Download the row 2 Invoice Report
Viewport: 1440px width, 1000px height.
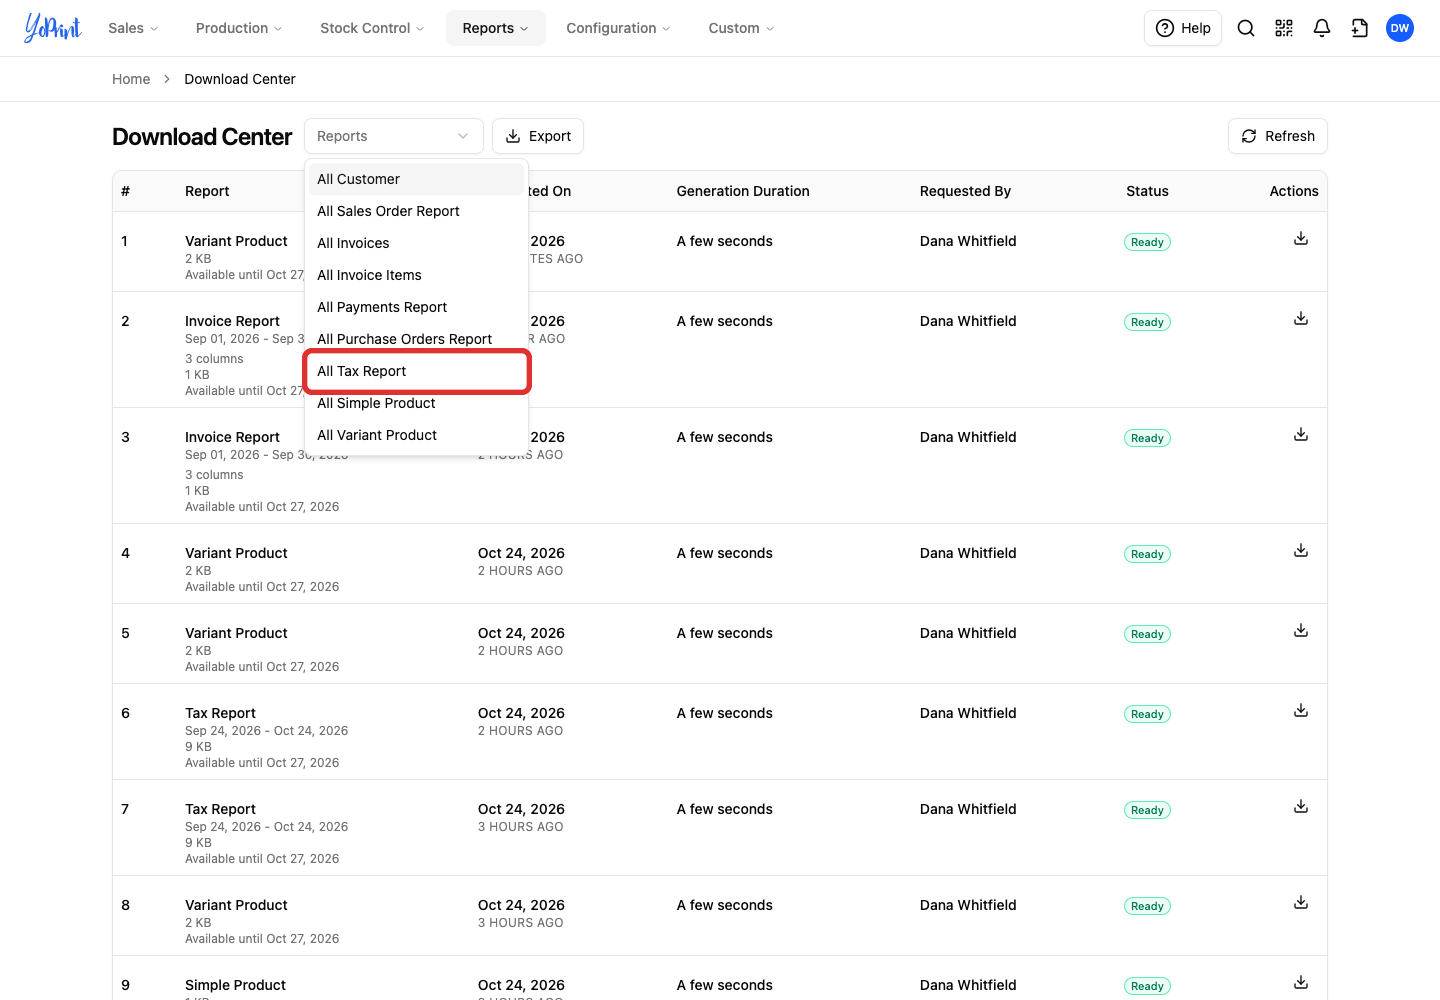coord(1301,318)
